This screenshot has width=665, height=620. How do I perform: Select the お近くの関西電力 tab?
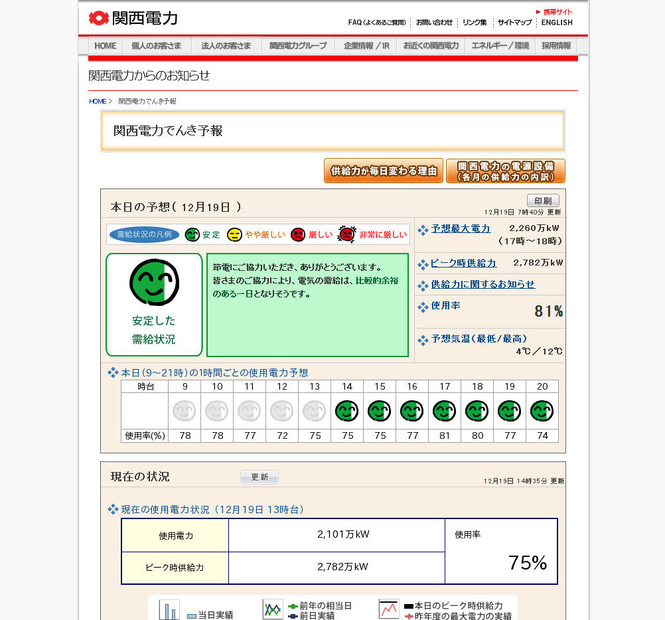click(x=431, y=46)
